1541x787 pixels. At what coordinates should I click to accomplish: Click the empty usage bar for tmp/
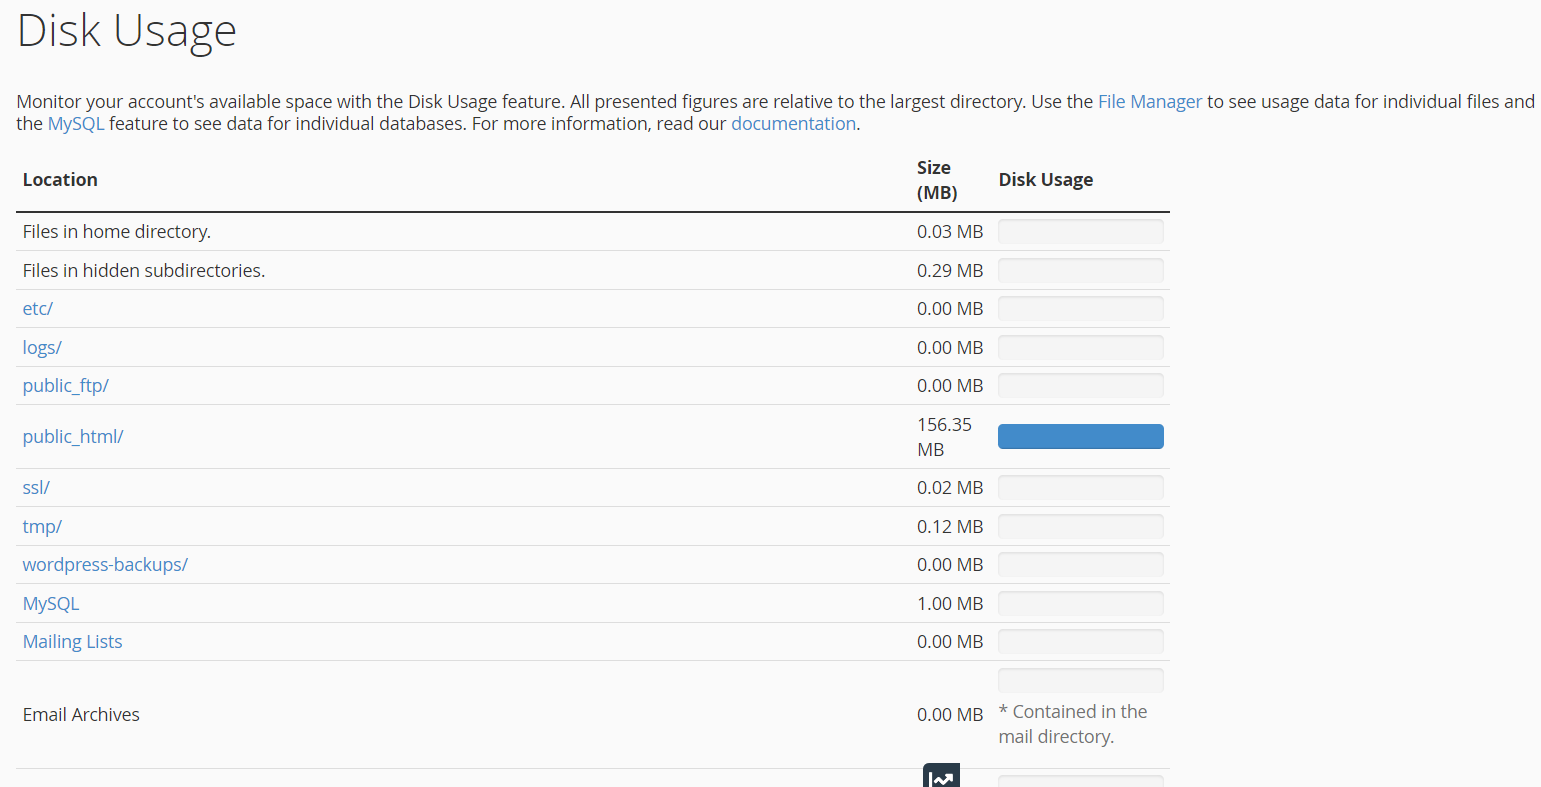[1080, 526]
